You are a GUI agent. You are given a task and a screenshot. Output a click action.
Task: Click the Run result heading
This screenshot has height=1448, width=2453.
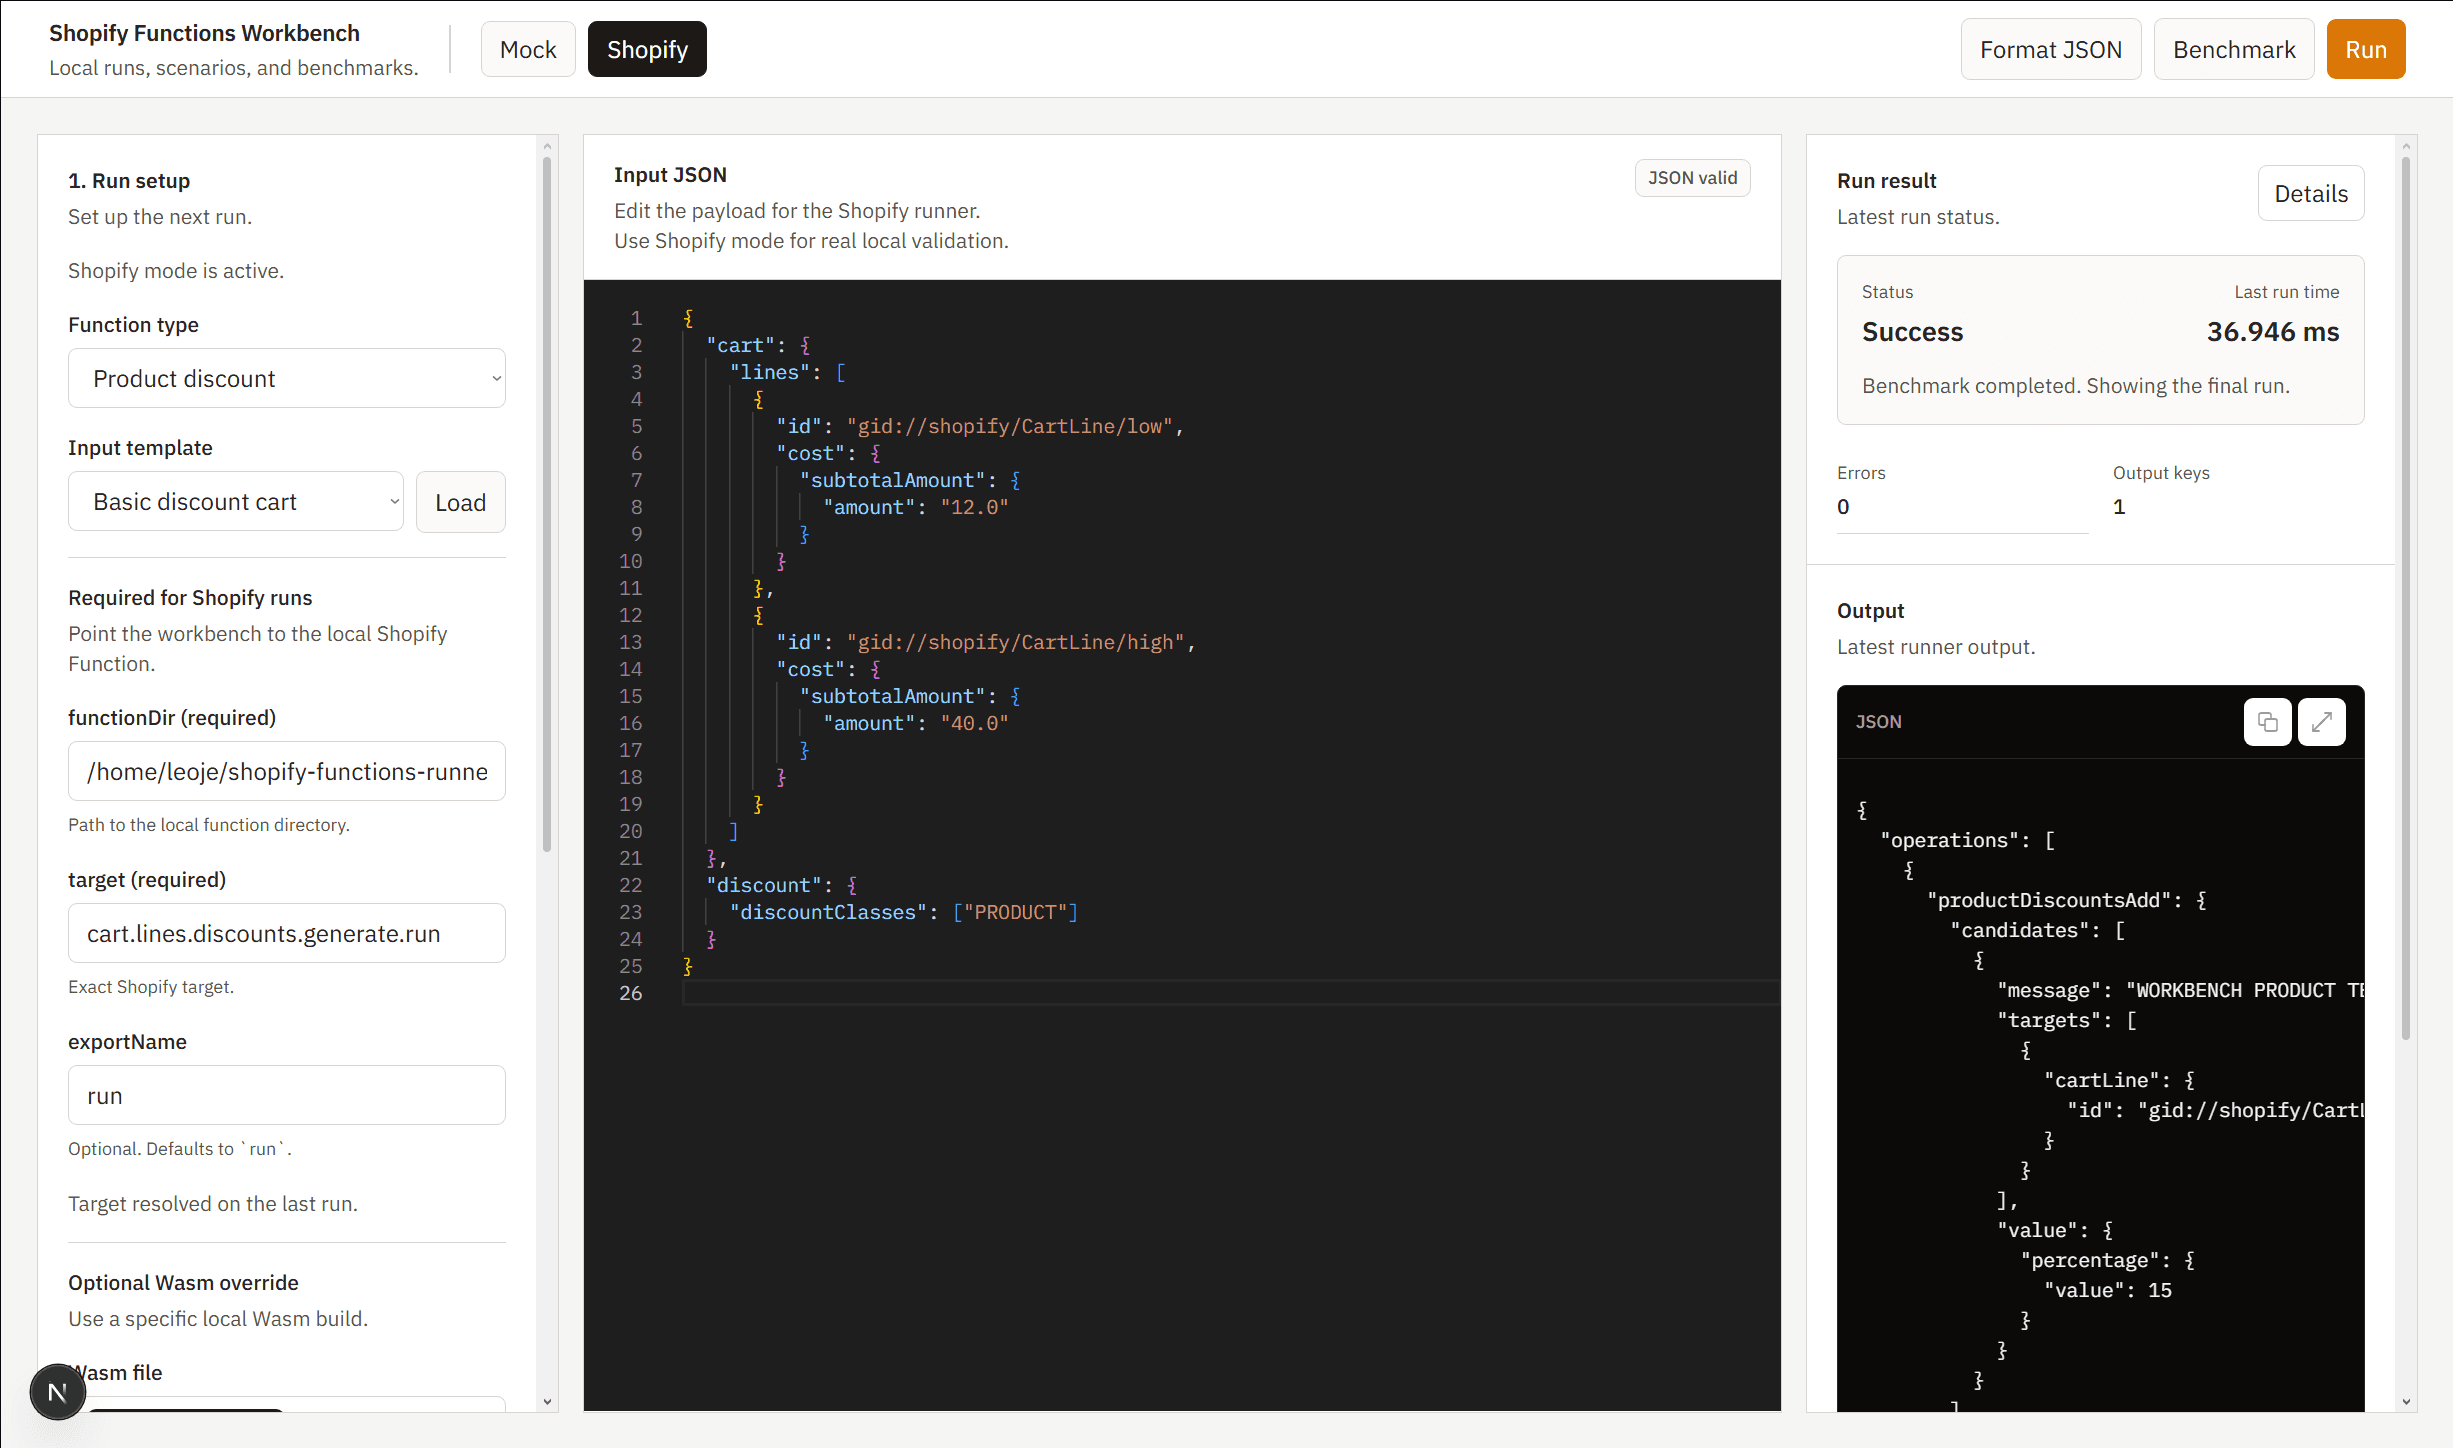point(1886,181)
